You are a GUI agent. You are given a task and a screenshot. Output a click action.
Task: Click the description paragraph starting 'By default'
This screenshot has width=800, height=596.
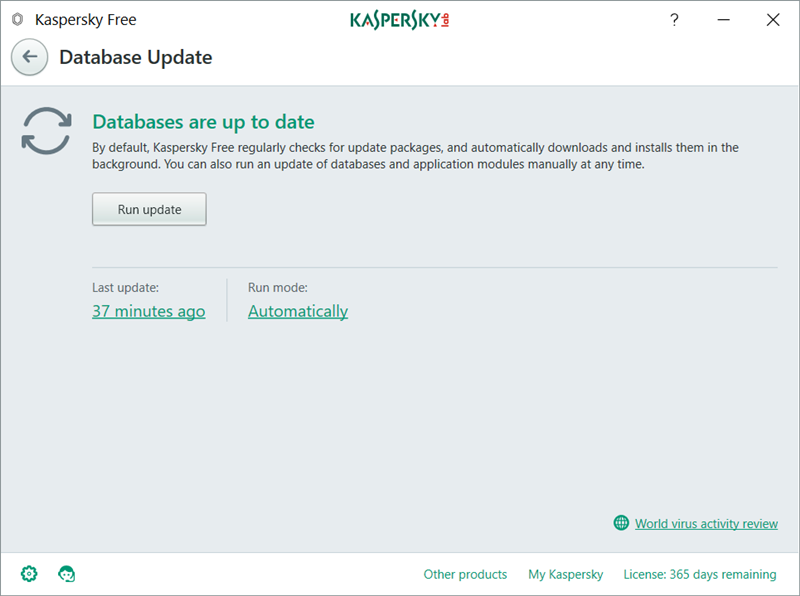pos(415,156)
